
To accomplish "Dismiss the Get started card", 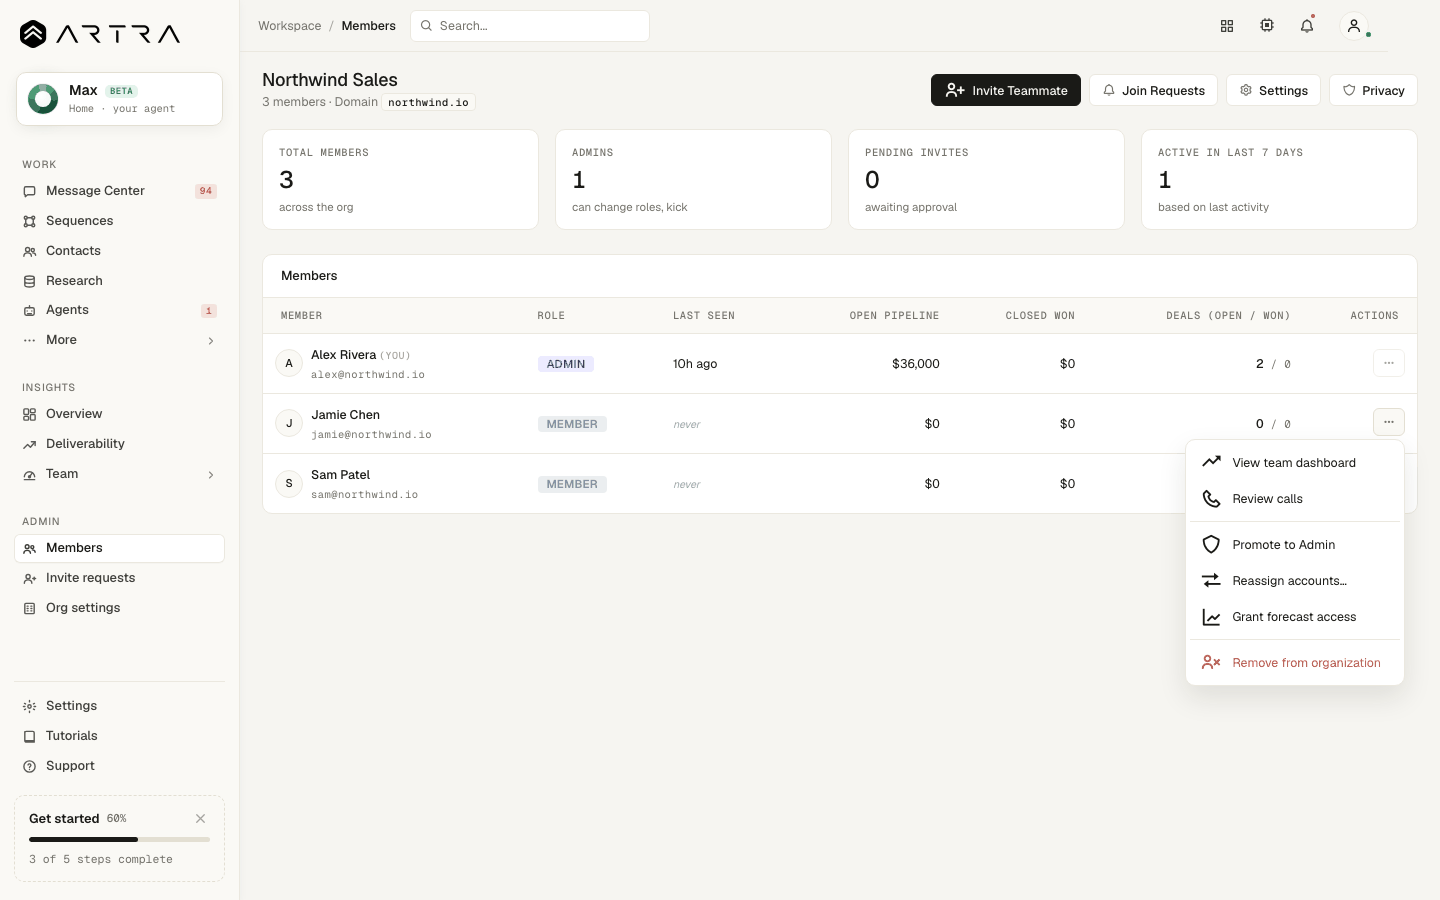I will pyautogui.click(x=201, y=818).
